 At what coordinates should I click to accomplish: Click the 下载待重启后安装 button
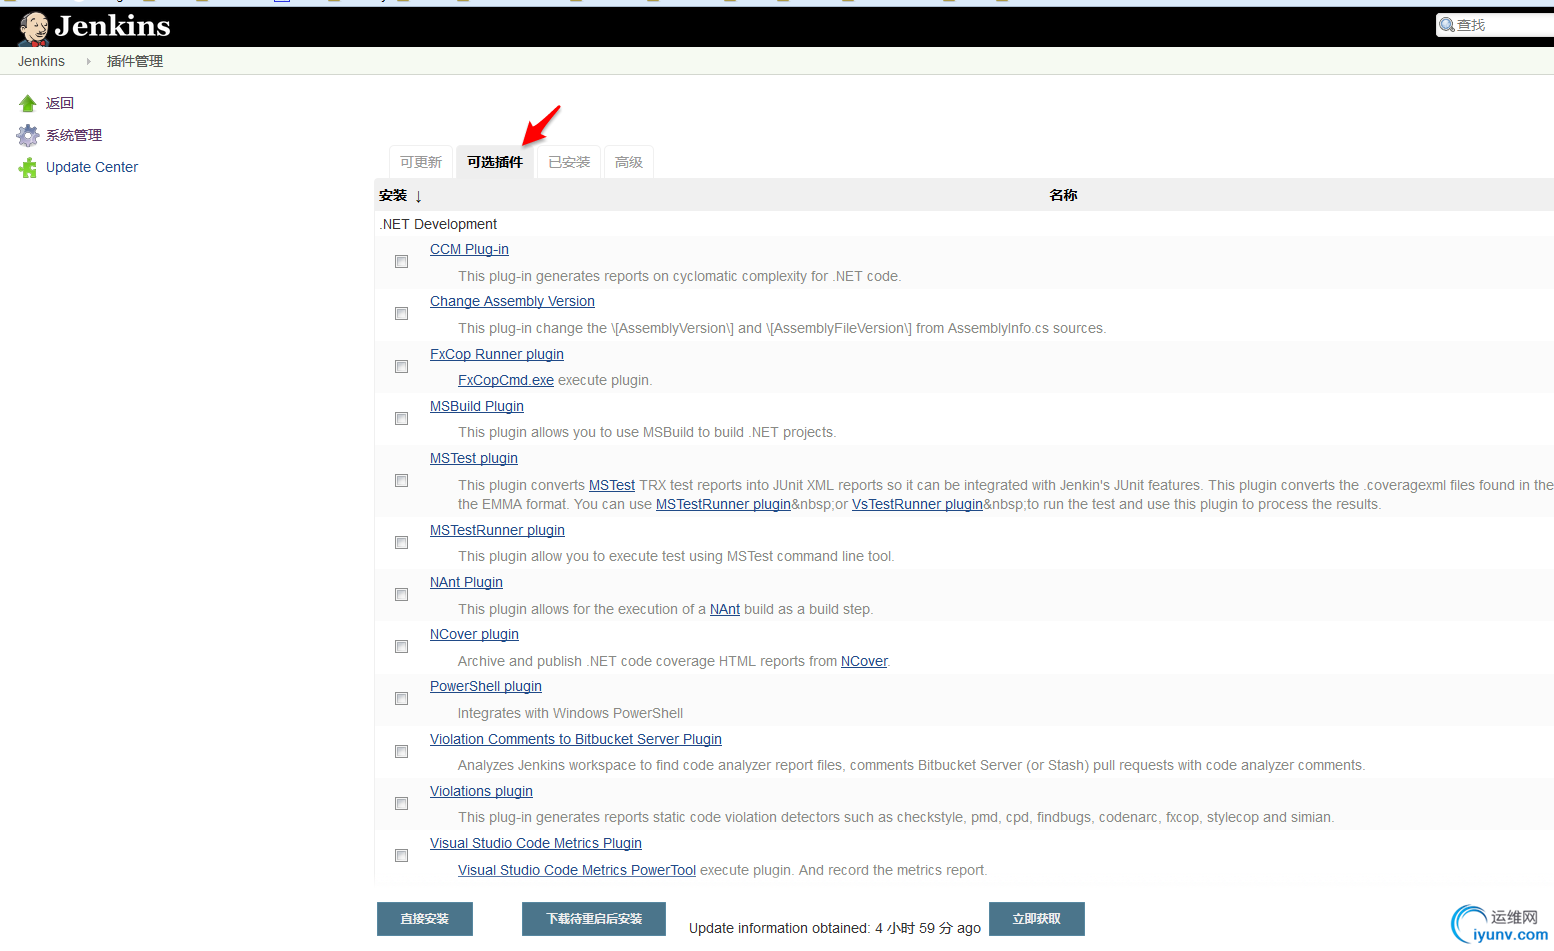coord(594,919)
